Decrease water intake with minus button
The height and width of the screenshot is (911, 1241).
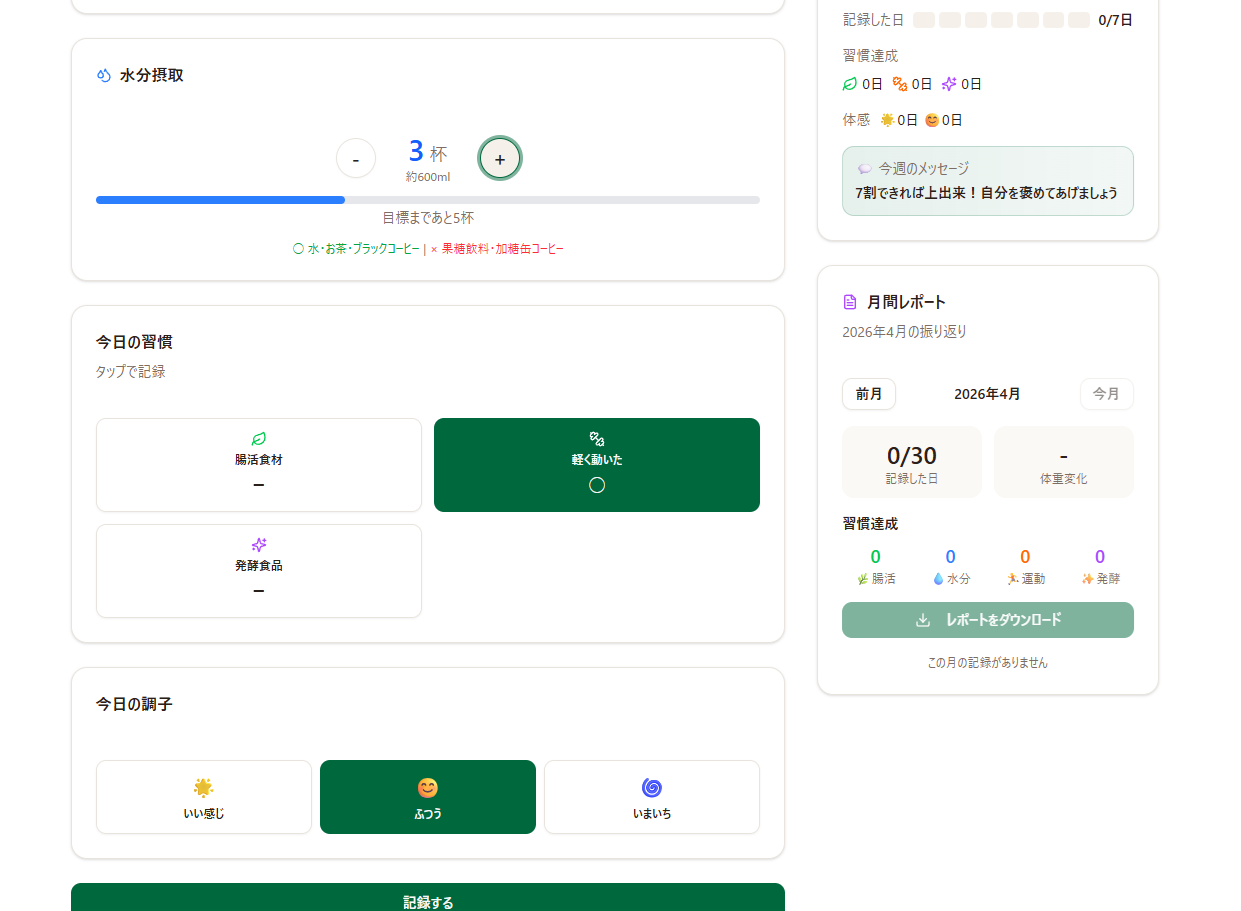click(x=356, y=158)
